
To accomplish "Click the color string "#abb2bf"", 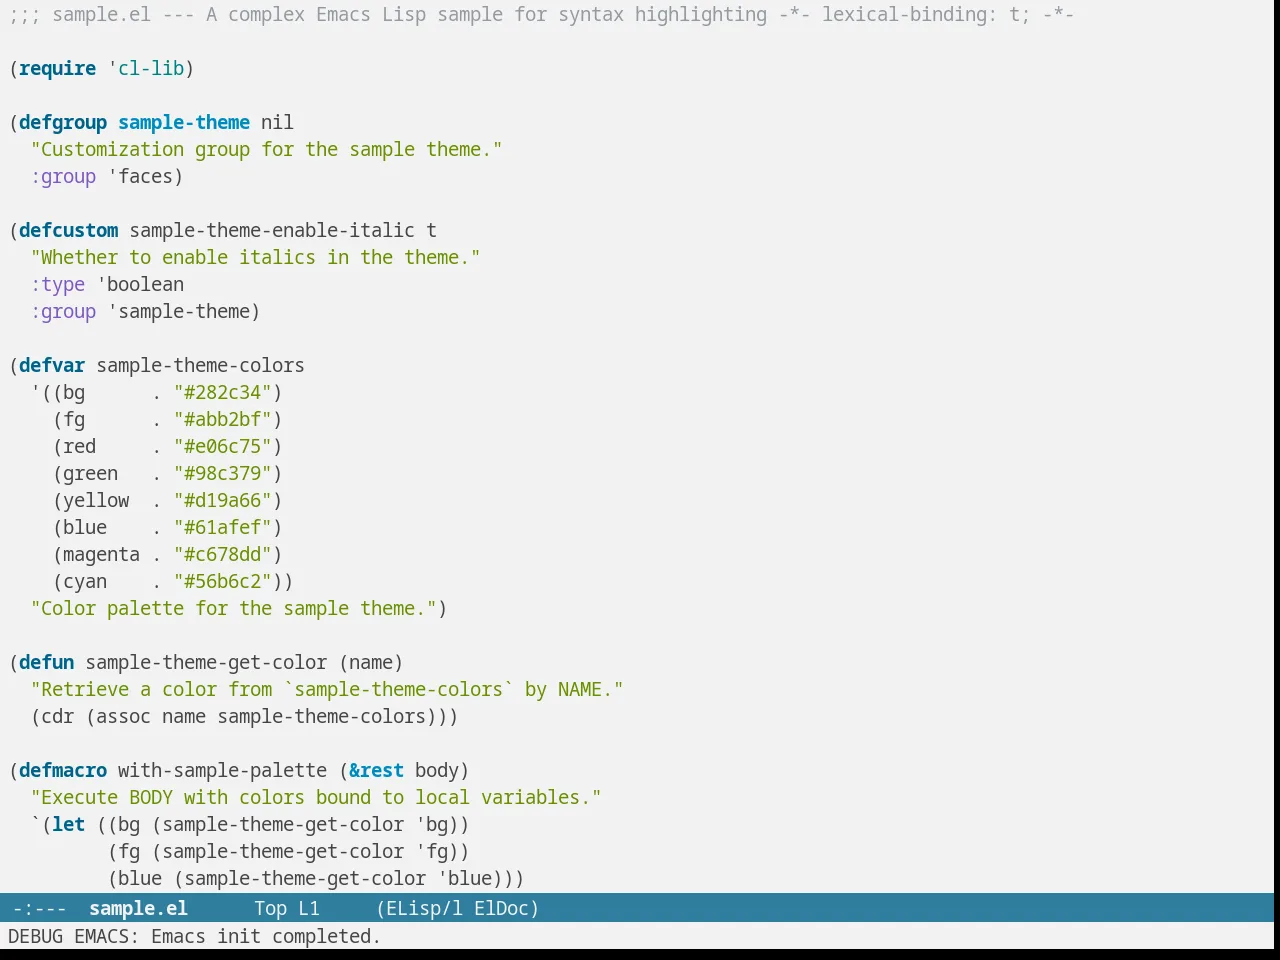I will (x=223, y=419).
